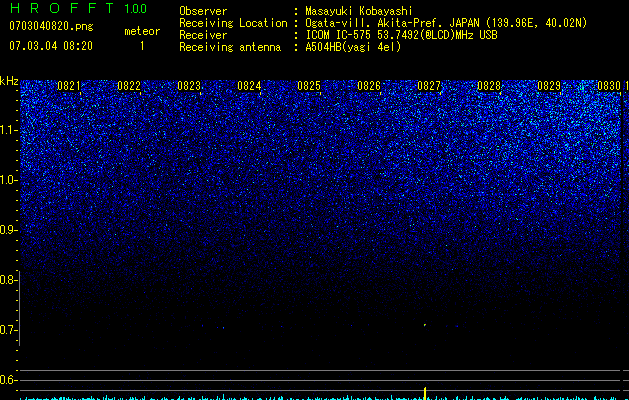Click antenna value A504HB(yagi 4el)
This screenshot has width=629, height=400.
353,47
